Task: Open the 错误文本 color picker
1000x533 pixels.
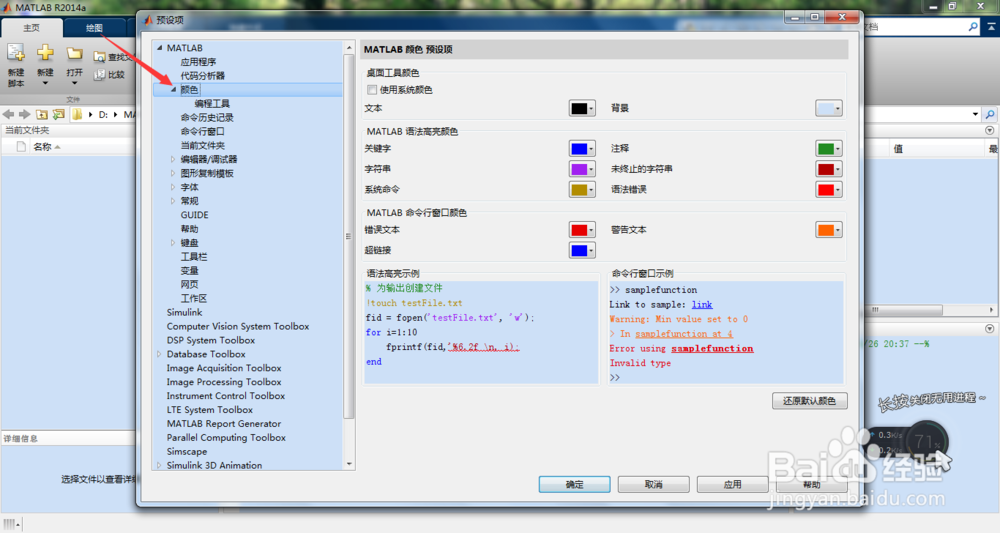Action: tap(582, 230)
